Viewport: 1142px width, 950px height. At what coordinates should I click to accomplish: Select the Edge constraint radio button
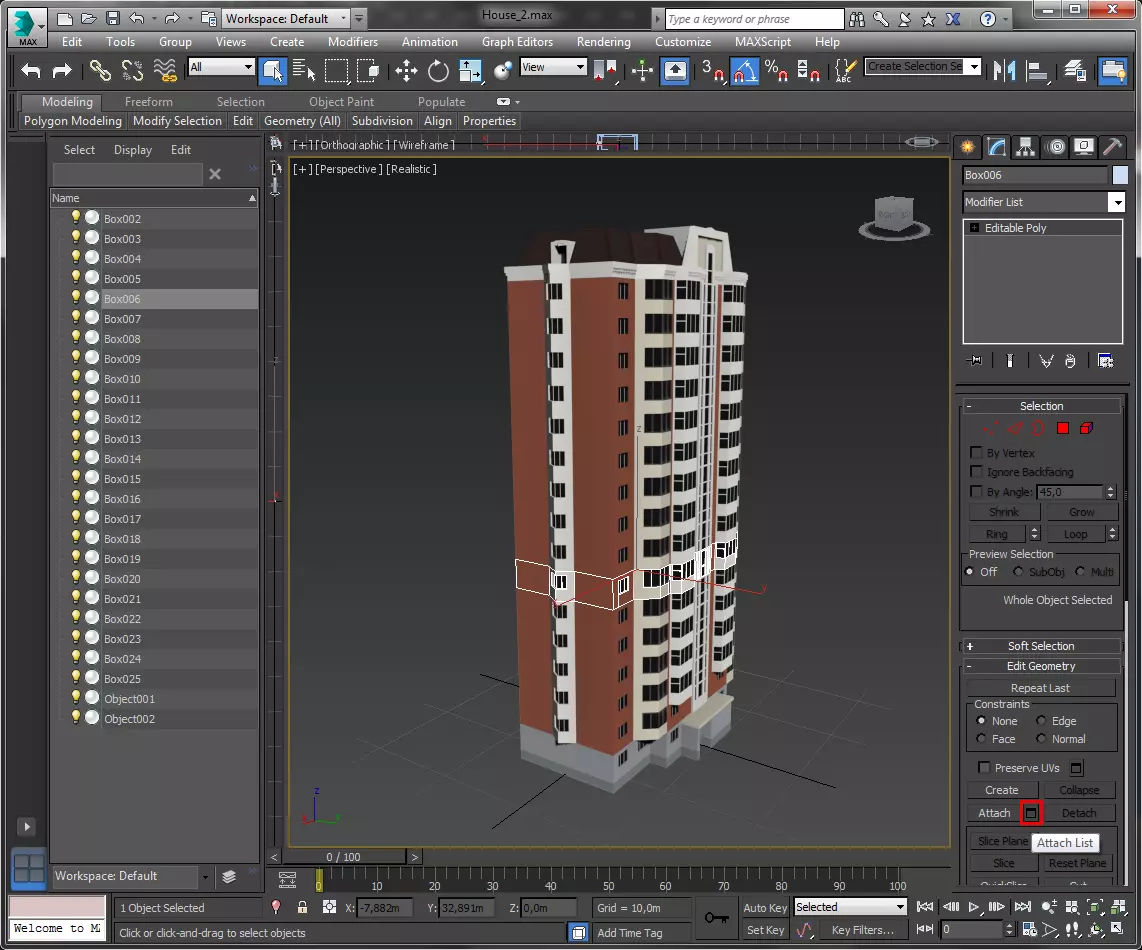(x=1042, y=721)
